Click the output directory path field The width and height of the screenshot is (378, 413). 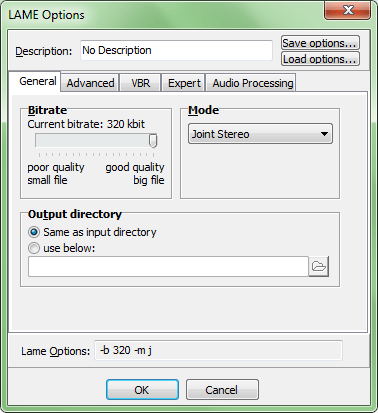(x=168, y=266)
